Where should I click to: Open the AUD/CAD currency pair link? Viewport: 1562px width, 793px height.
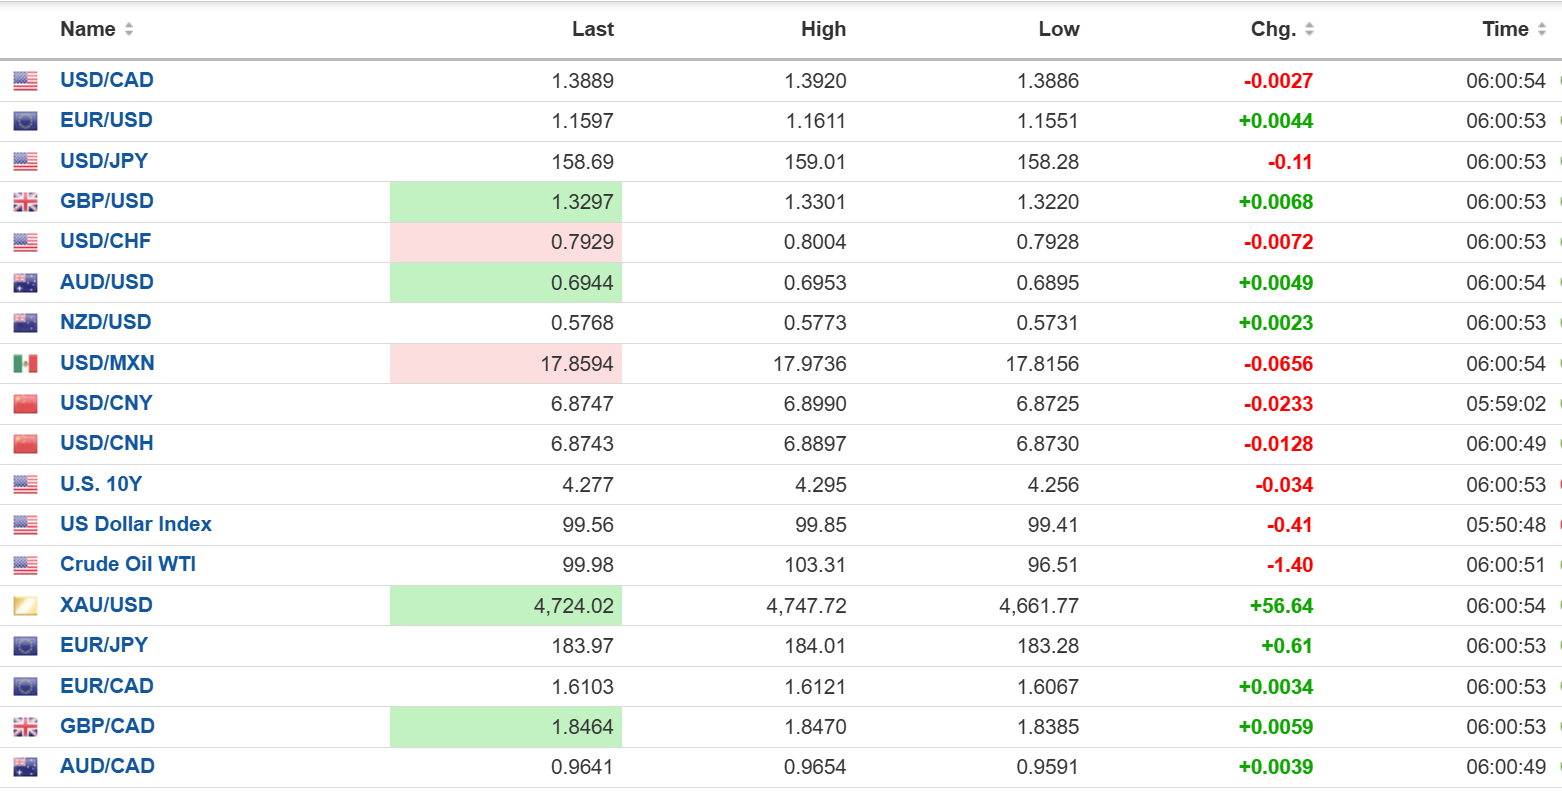[x=107, y=766]
